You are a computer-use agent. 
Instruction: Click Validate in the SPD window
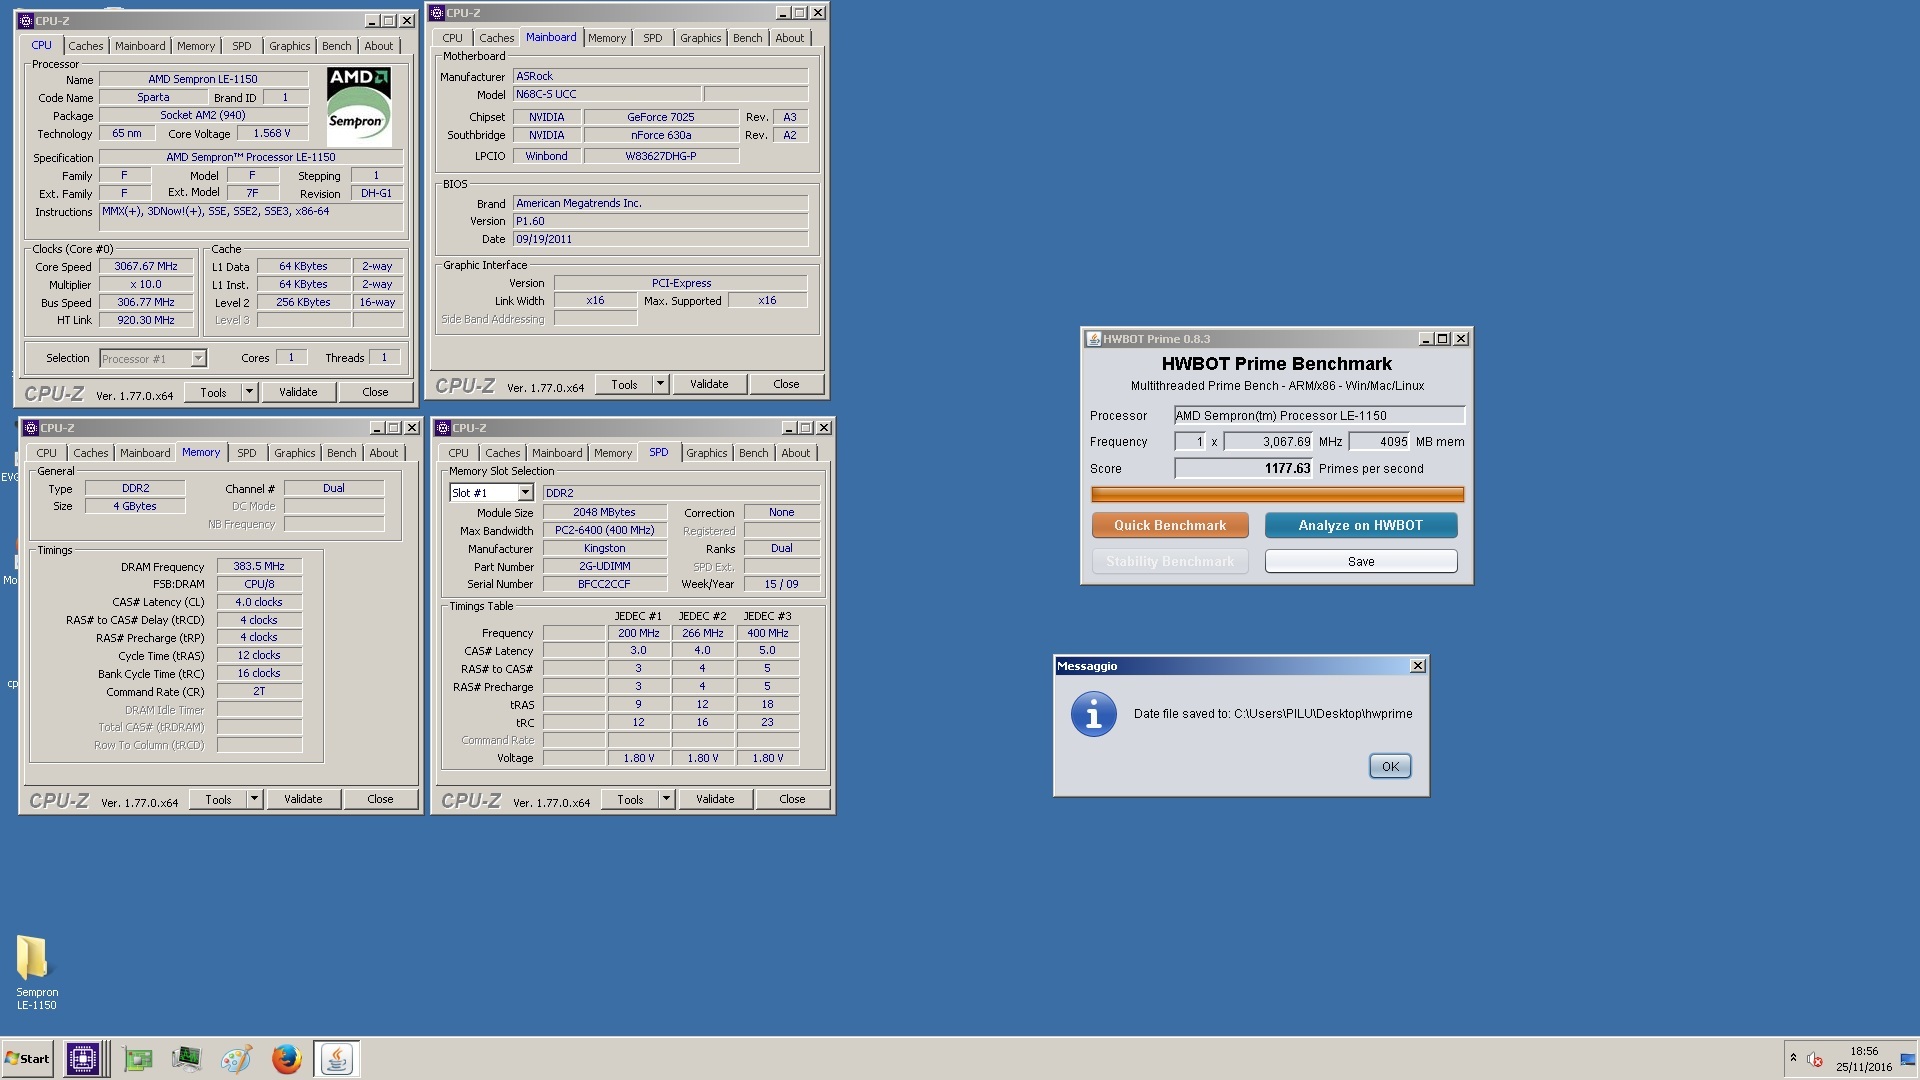(715, 799)
